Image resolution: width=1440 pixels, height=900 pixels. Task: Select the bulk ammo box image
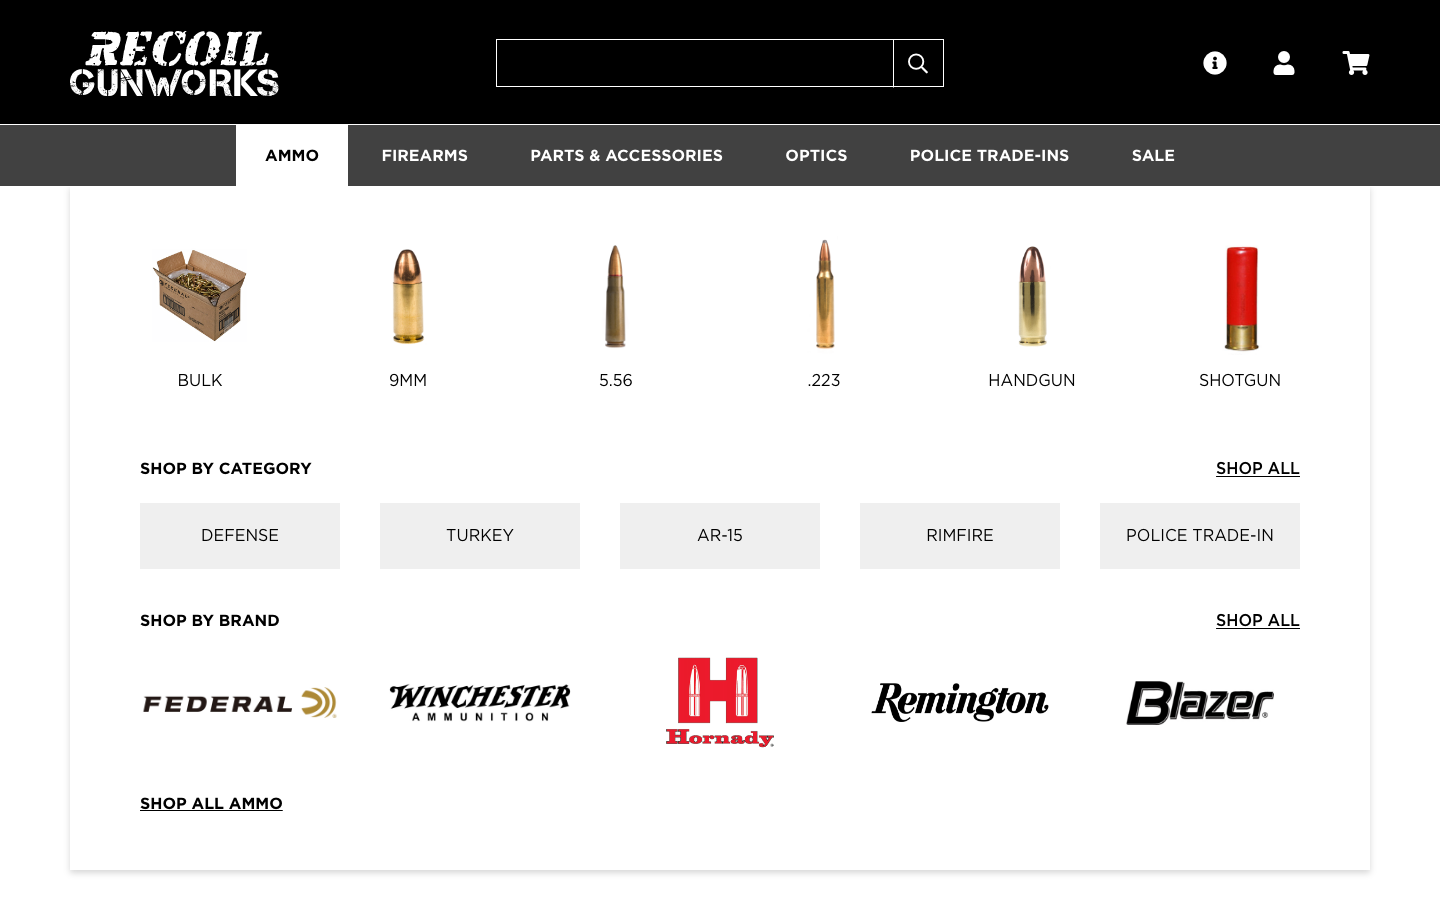[x=200, y=295]
